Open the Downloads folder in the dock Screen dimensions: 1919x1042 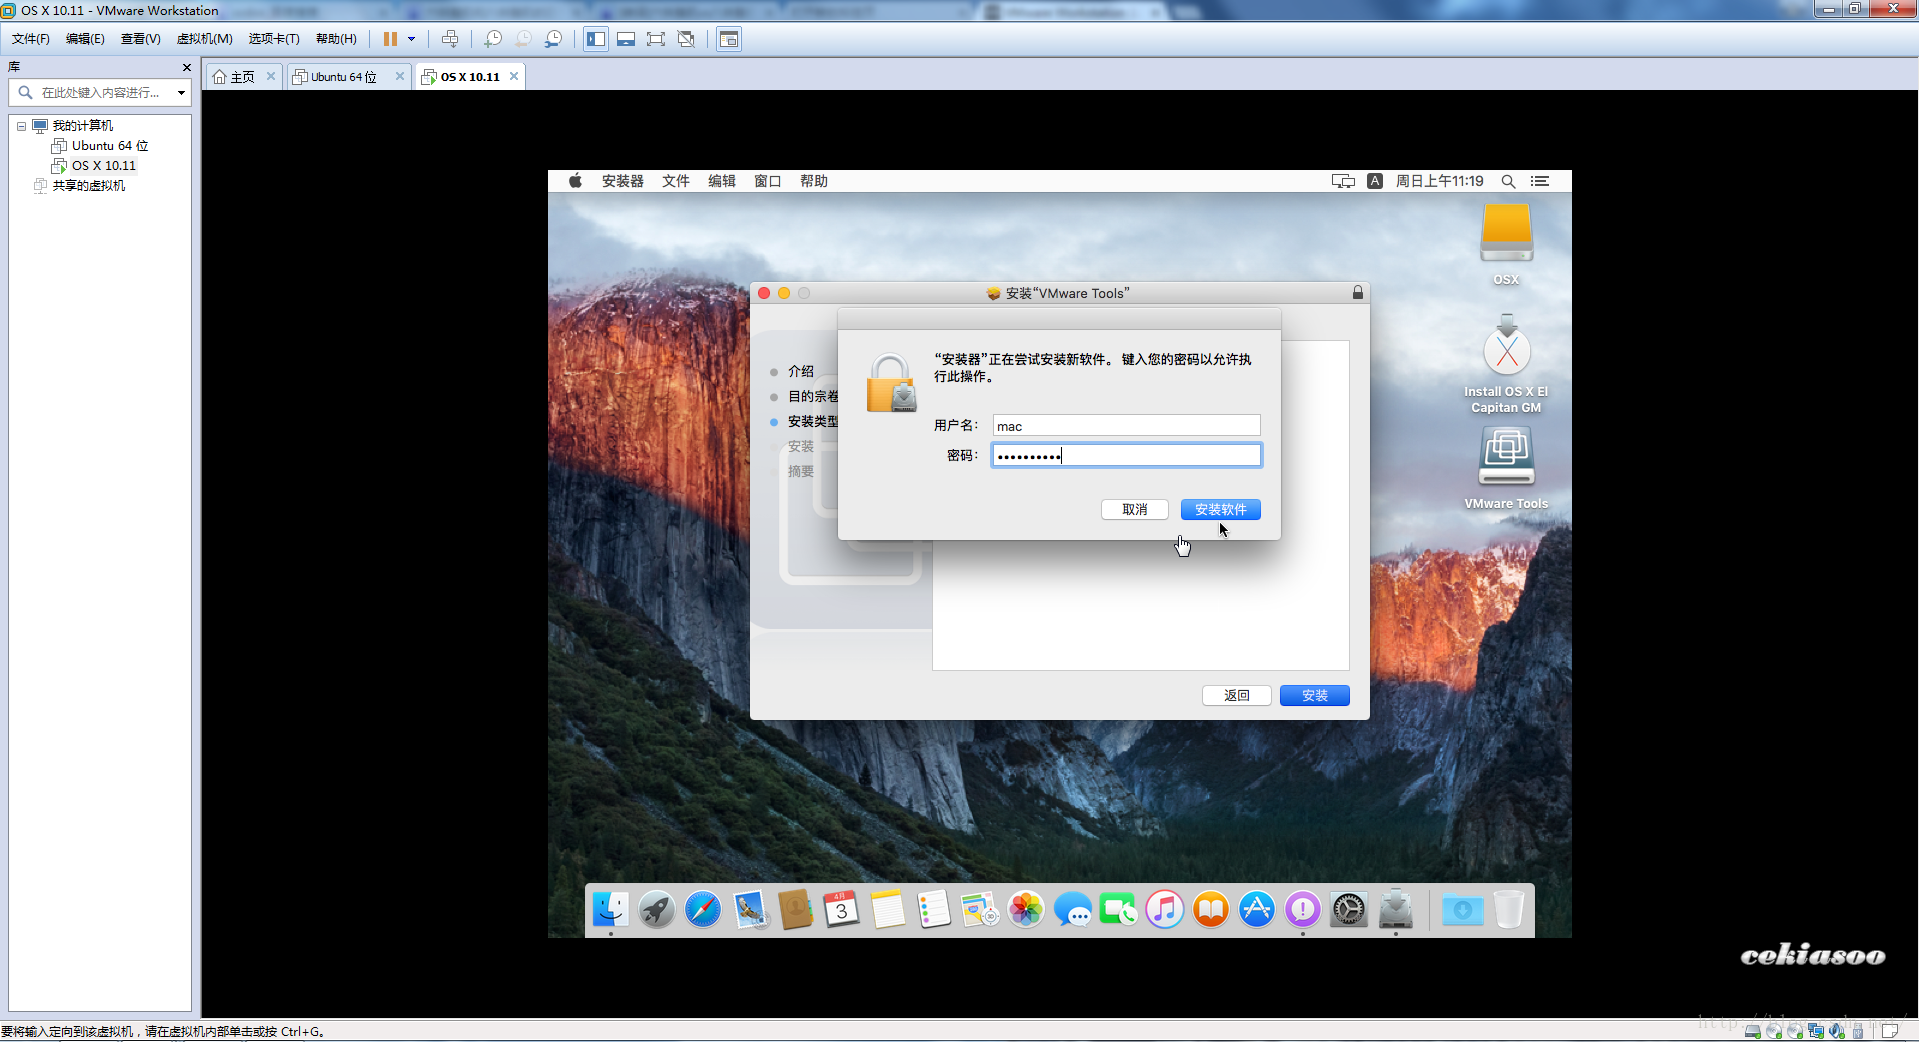click(1462, 909)
